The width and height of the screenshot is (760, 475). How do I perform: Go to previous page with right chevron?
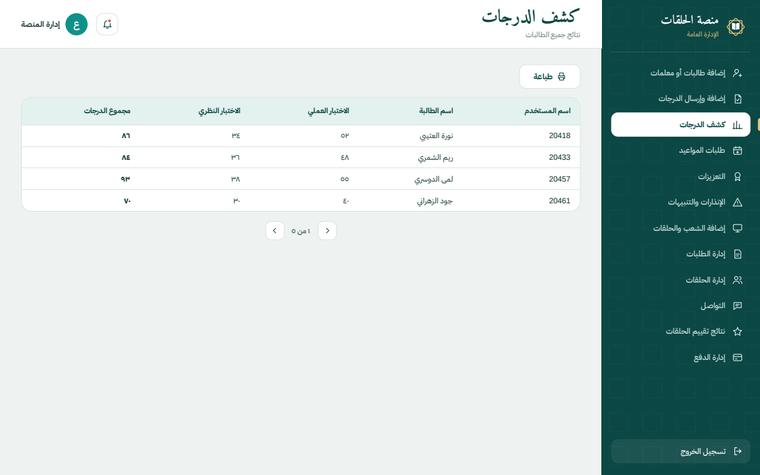click(x=327, y=231)
